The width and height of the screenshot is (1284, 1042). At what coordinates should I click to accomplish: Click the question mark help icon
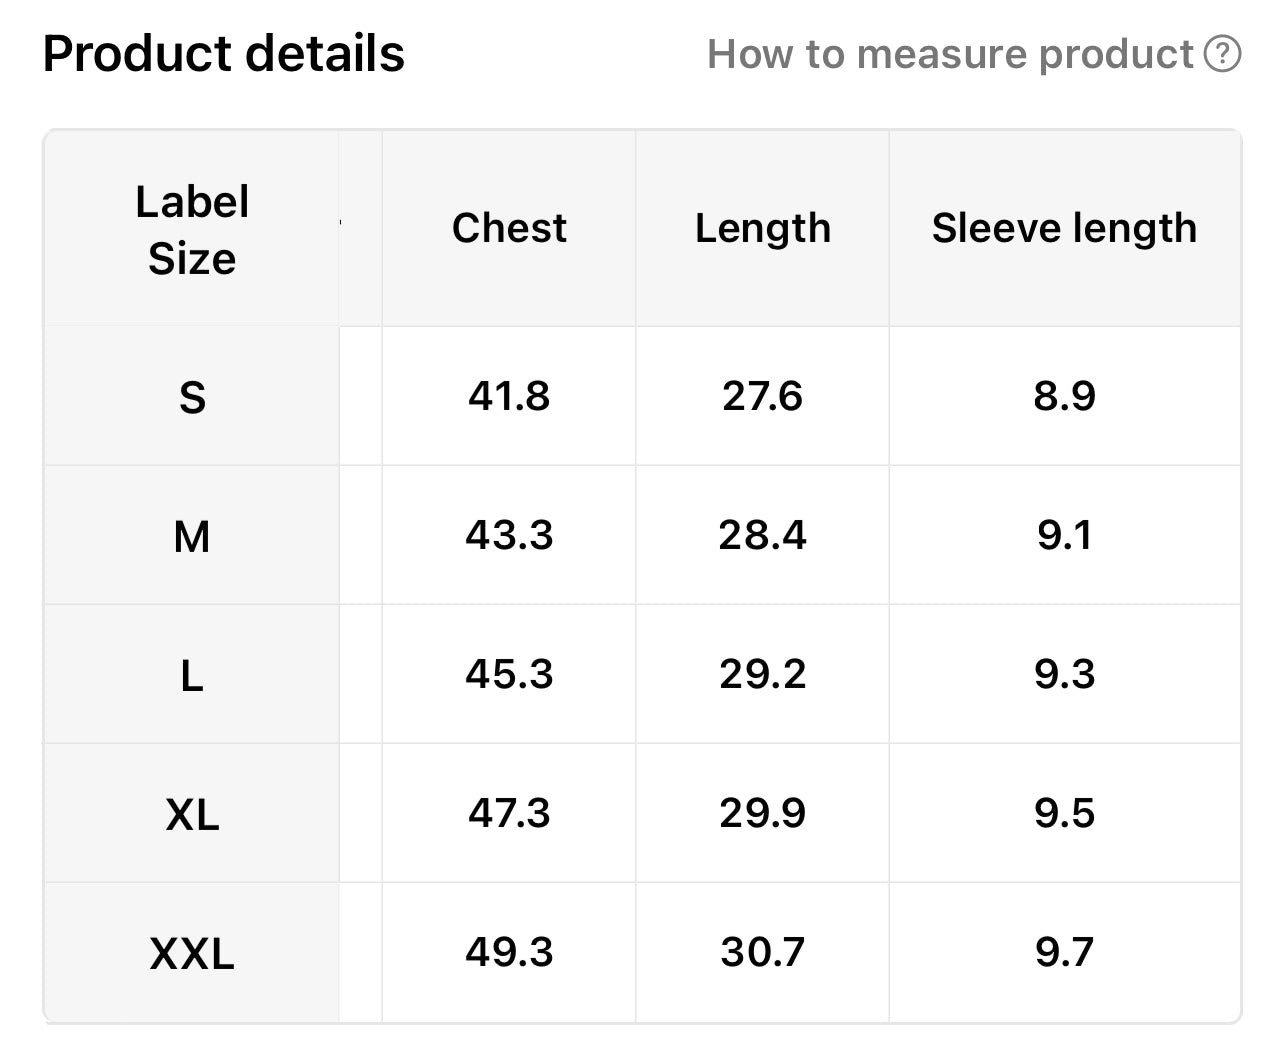[1222, 54]
